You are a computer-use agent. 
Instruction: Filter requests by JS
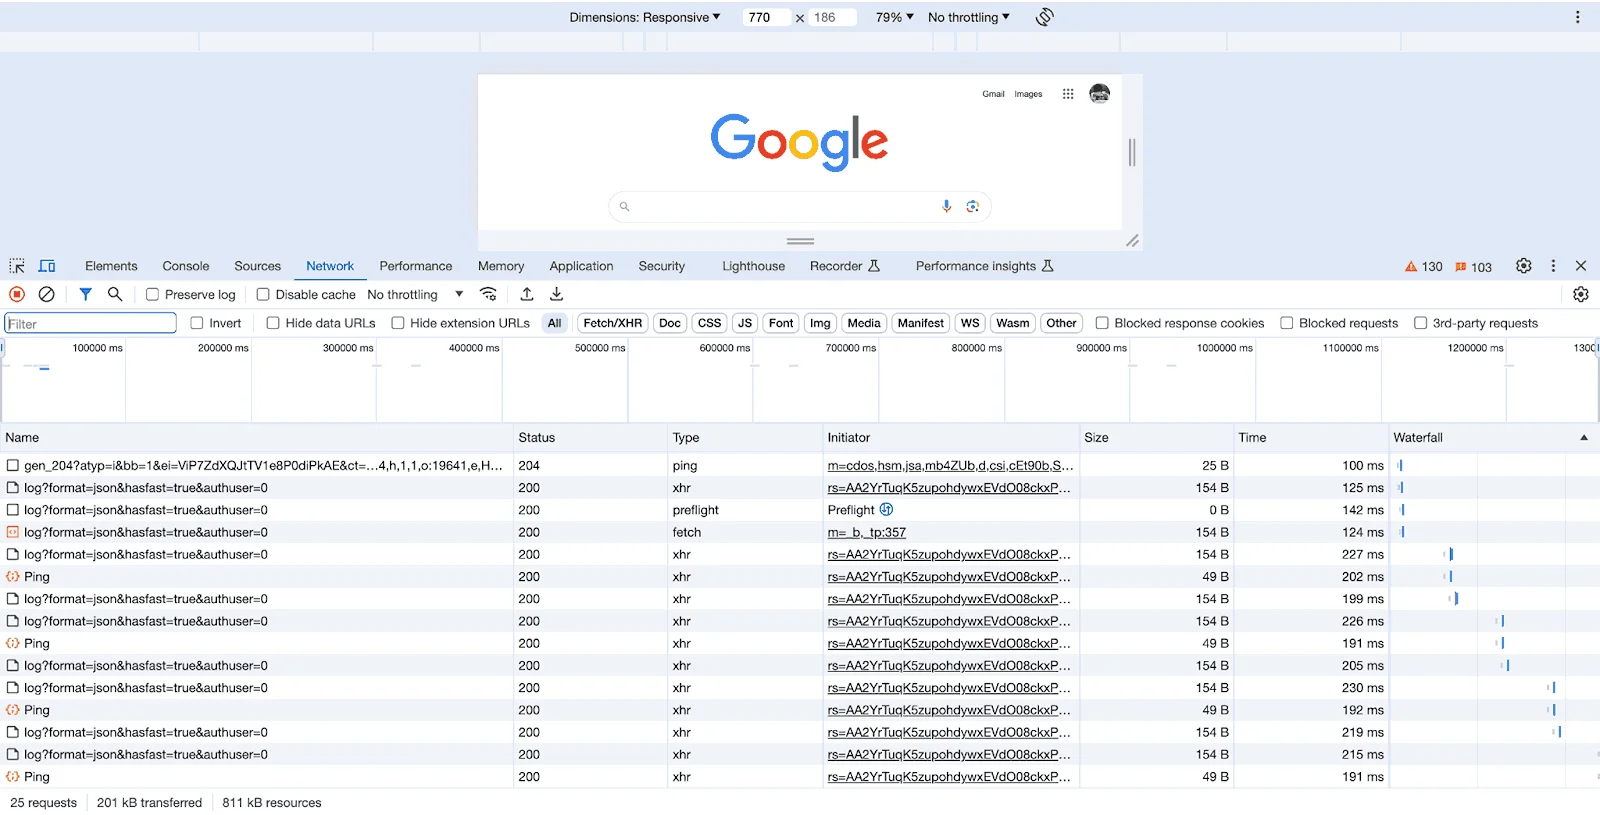click(x=745, y=323)
